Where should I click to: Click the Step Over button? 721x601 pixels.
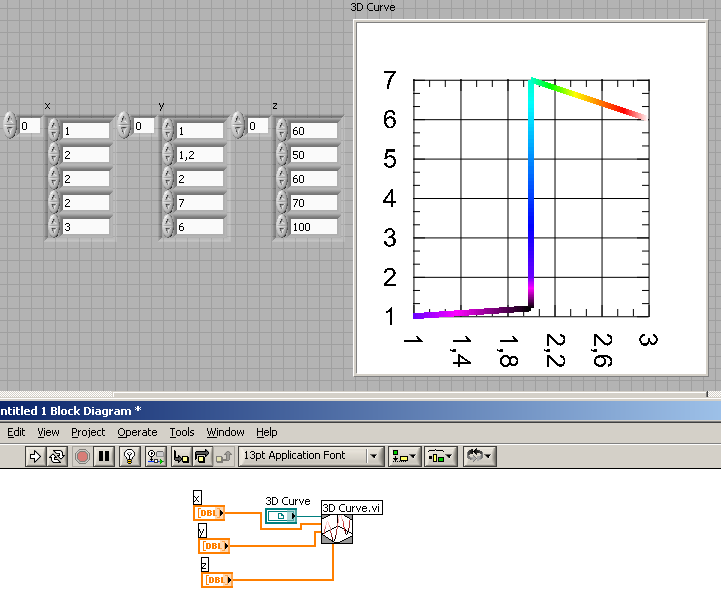[202, 456]
